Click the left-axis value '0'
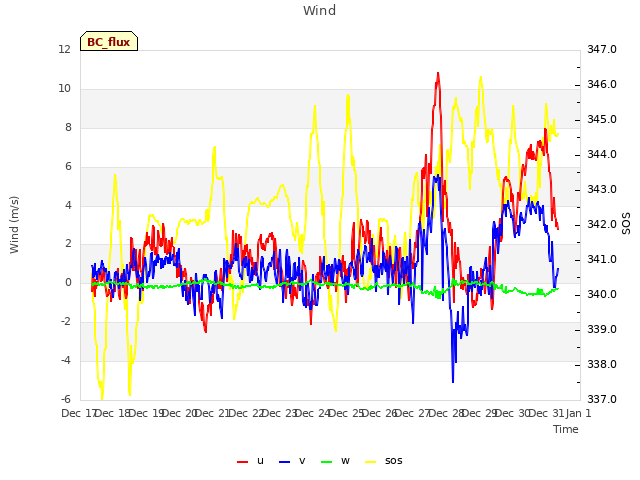 tap(68, 282)
